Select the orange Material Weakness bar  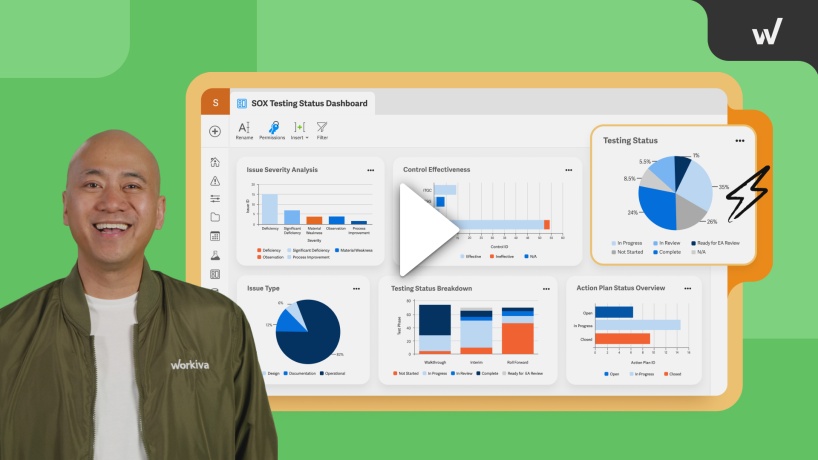point(314,220)
